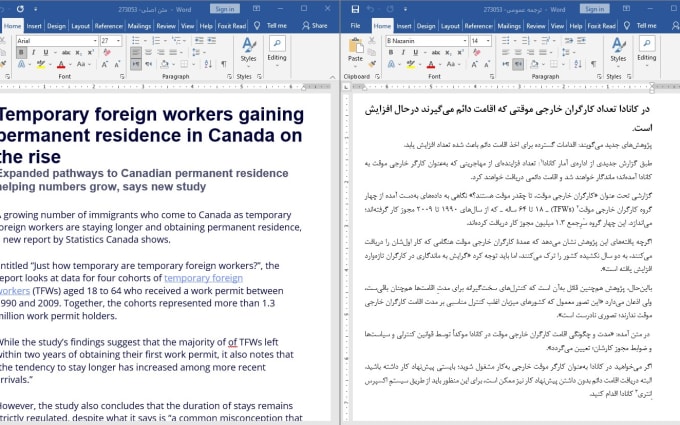Open Paragraph dialog launcher in right window
This screenshot has height=425, width=680.
point(599,76)
